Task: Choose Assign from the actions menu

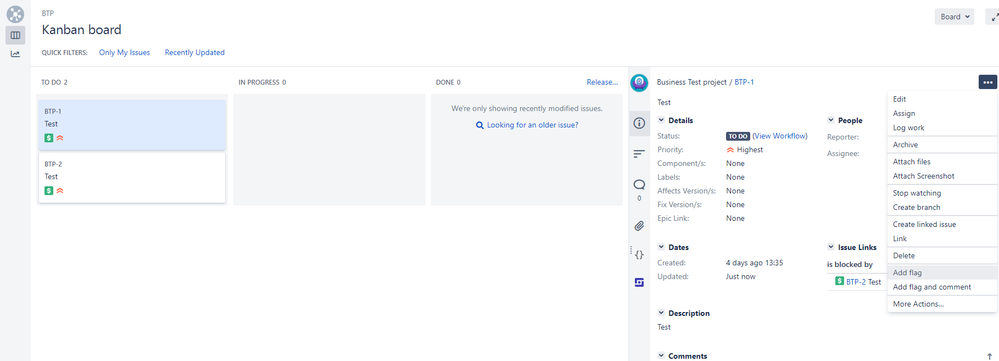Action: (x=942, y=113)
